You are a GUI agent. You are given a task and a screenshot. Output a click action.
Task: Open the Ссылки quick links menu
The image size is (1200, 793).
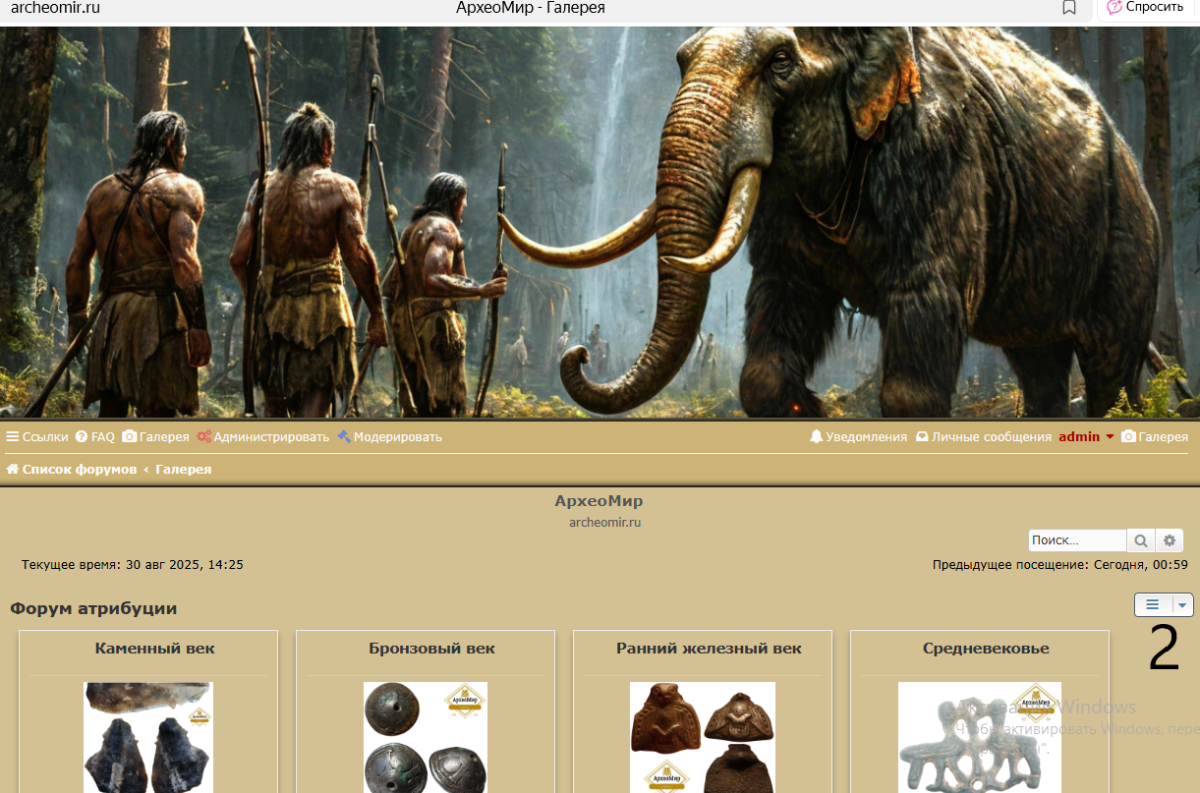[37, 437]
